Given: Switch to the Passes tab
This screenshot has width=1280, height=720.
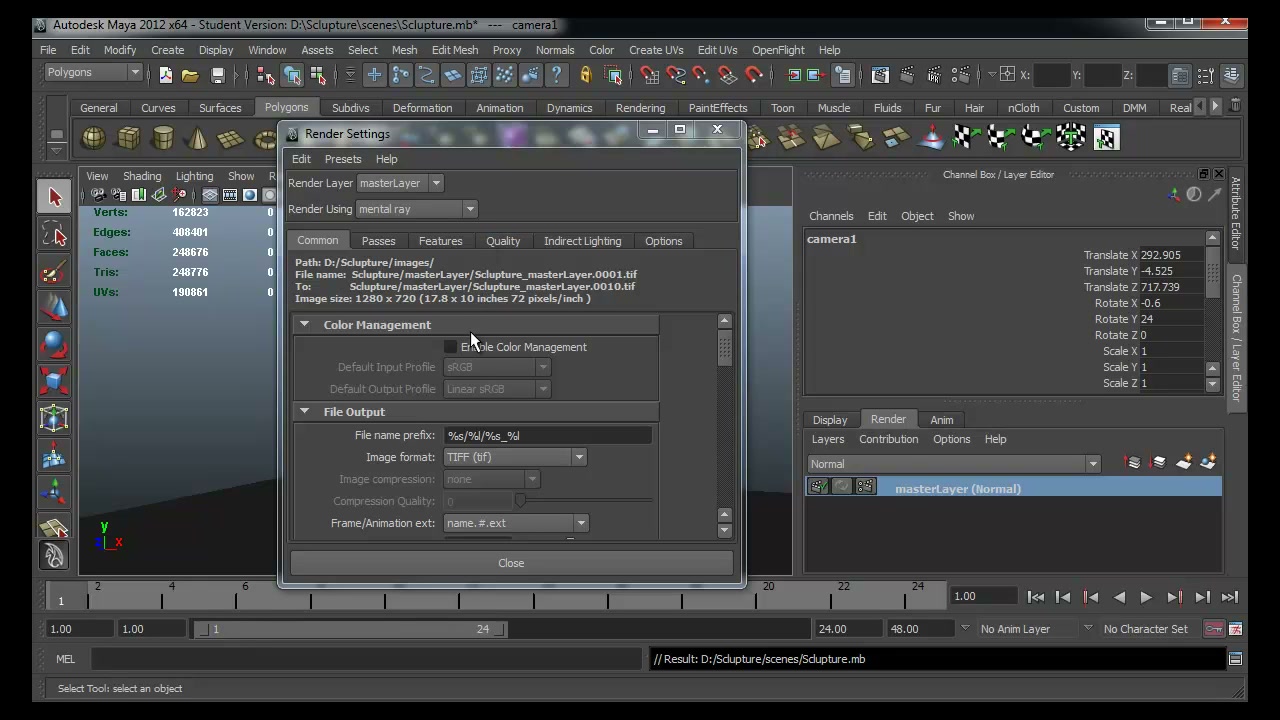Looking at the screenshot, I should pyautogui.click(x=378, y=241).
